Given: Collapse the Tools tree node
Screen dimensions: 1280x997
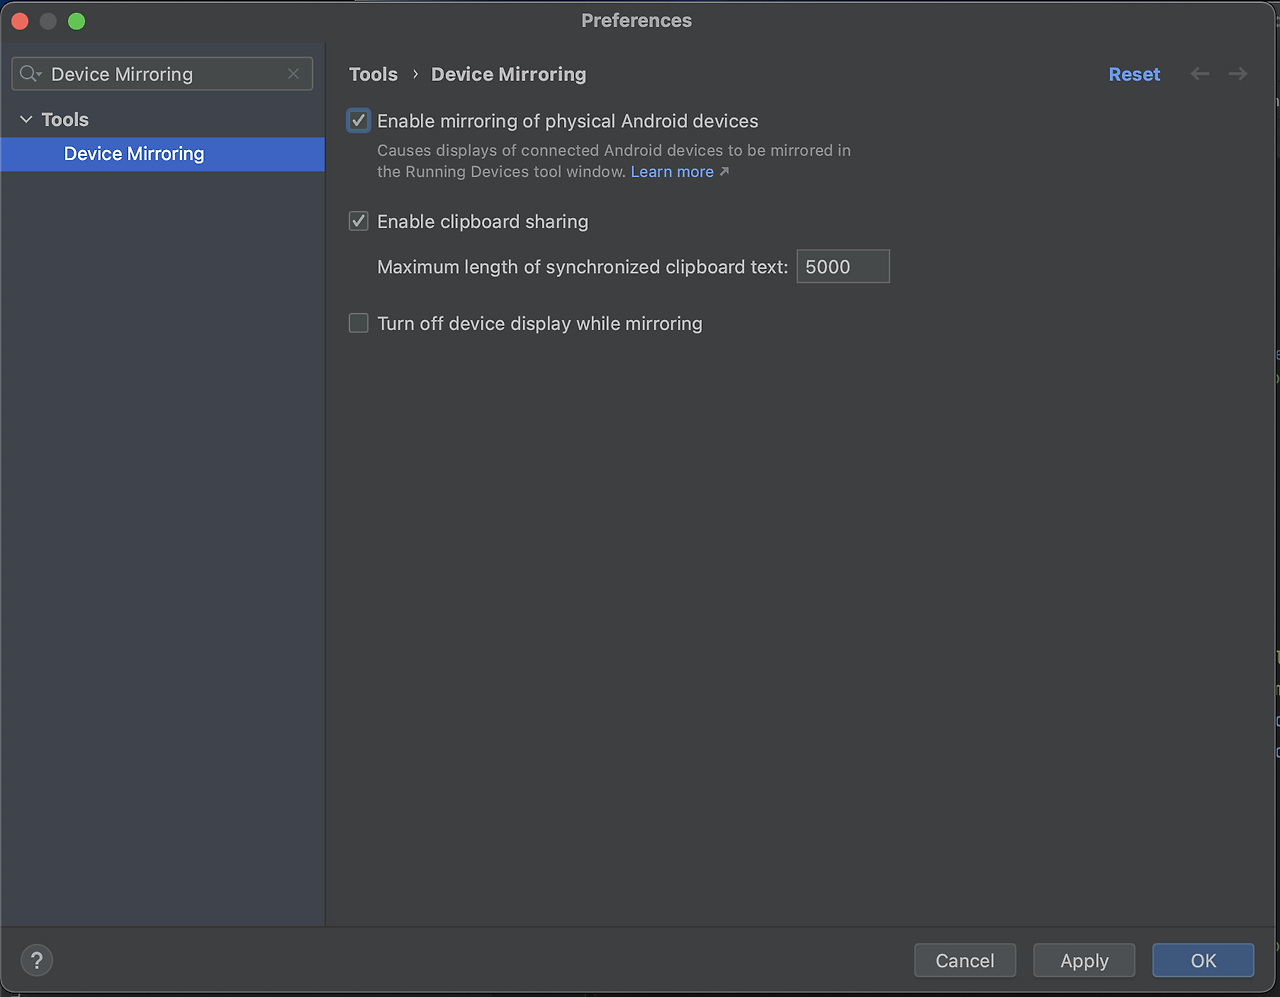Looking at the screenshot, I should (x=26, y=119).
